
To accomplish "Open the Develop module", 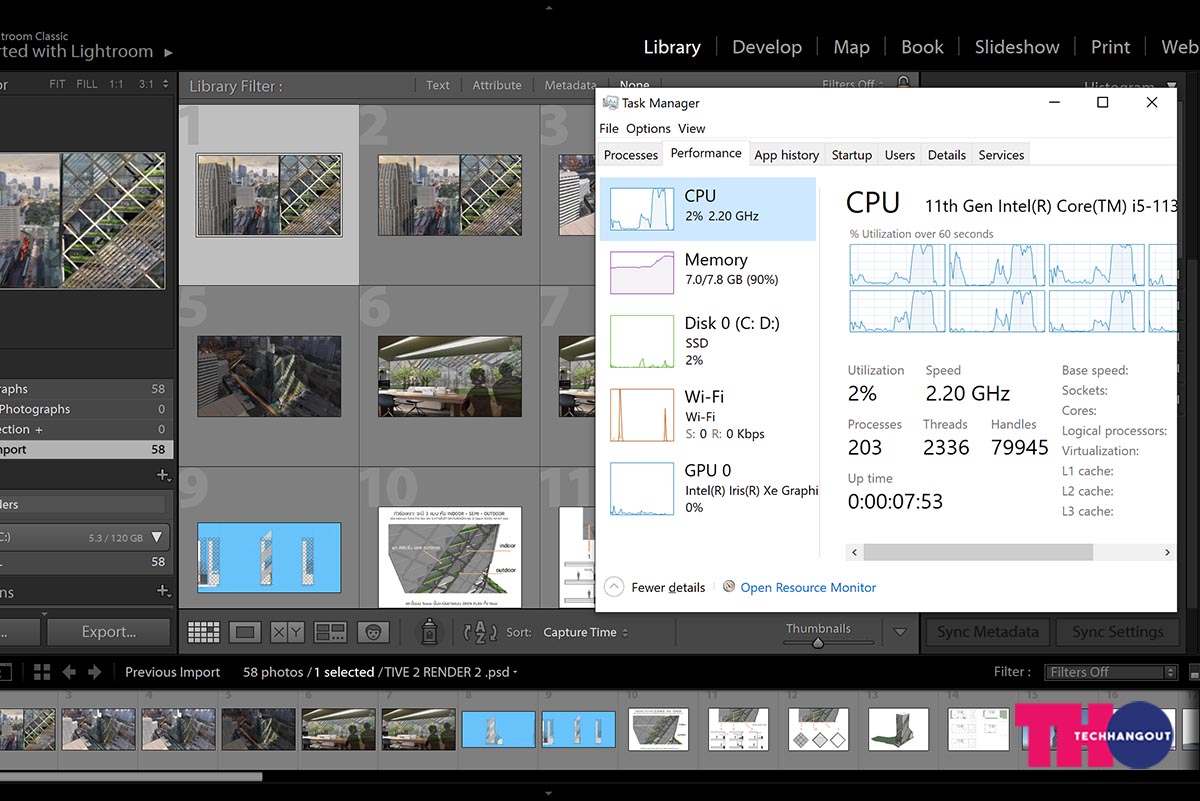I will pyautogui.click(x=767, y=47).
